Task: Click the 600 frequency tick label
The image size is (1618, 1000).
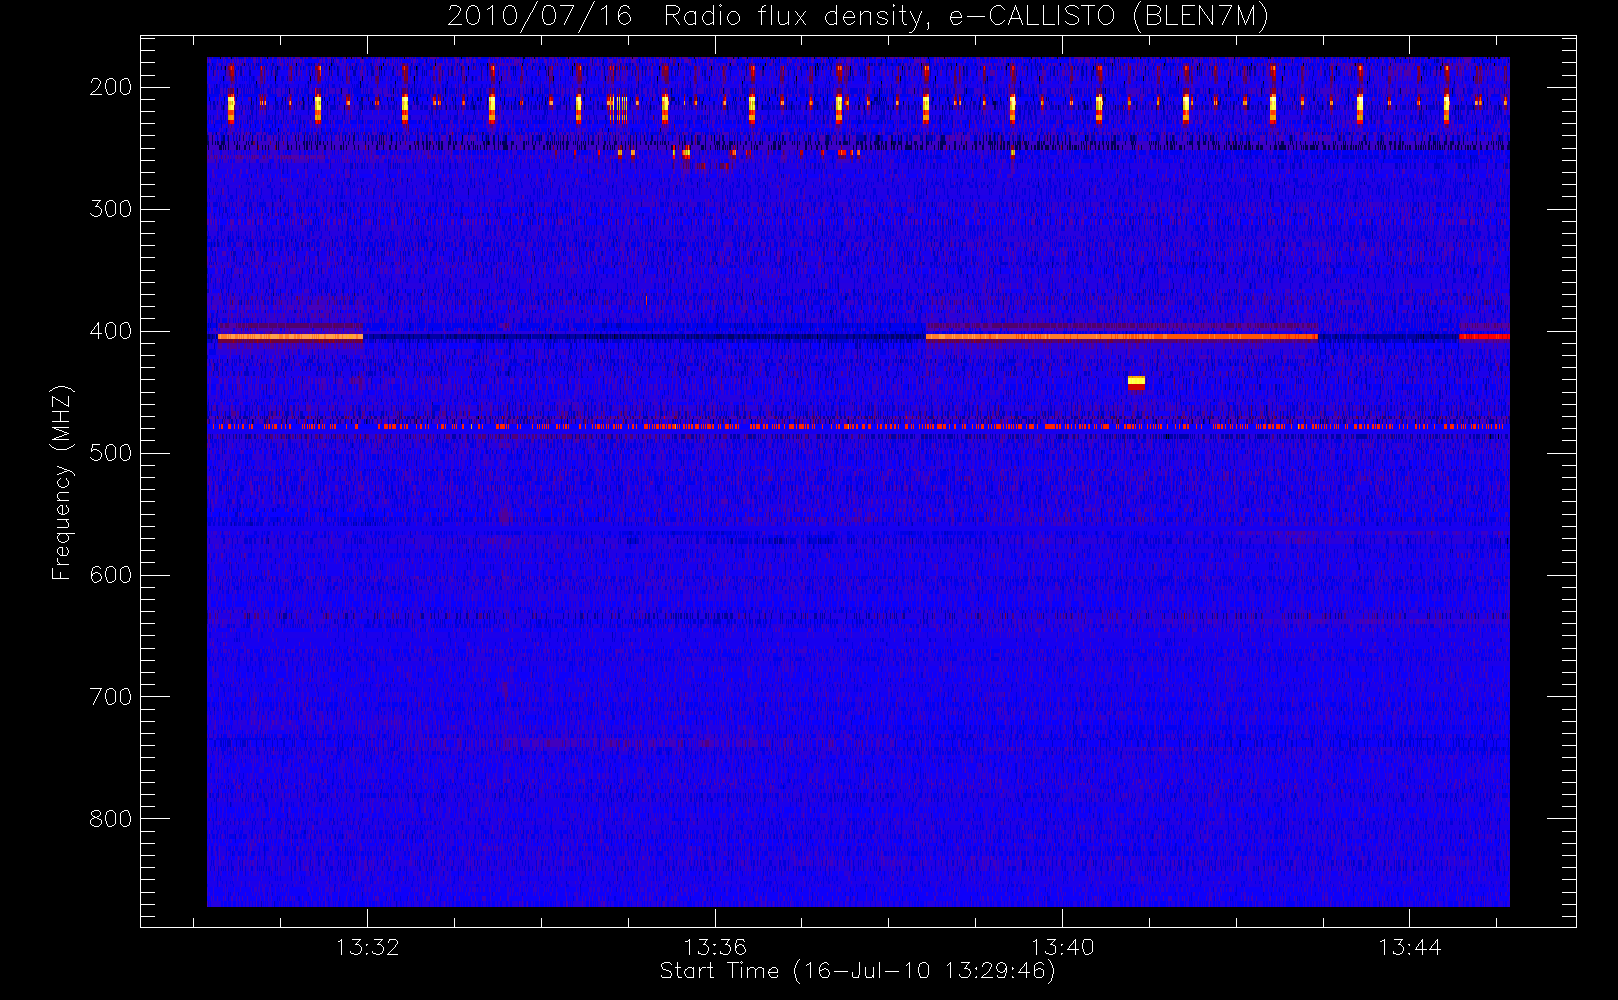Action: tap(111, 575)
